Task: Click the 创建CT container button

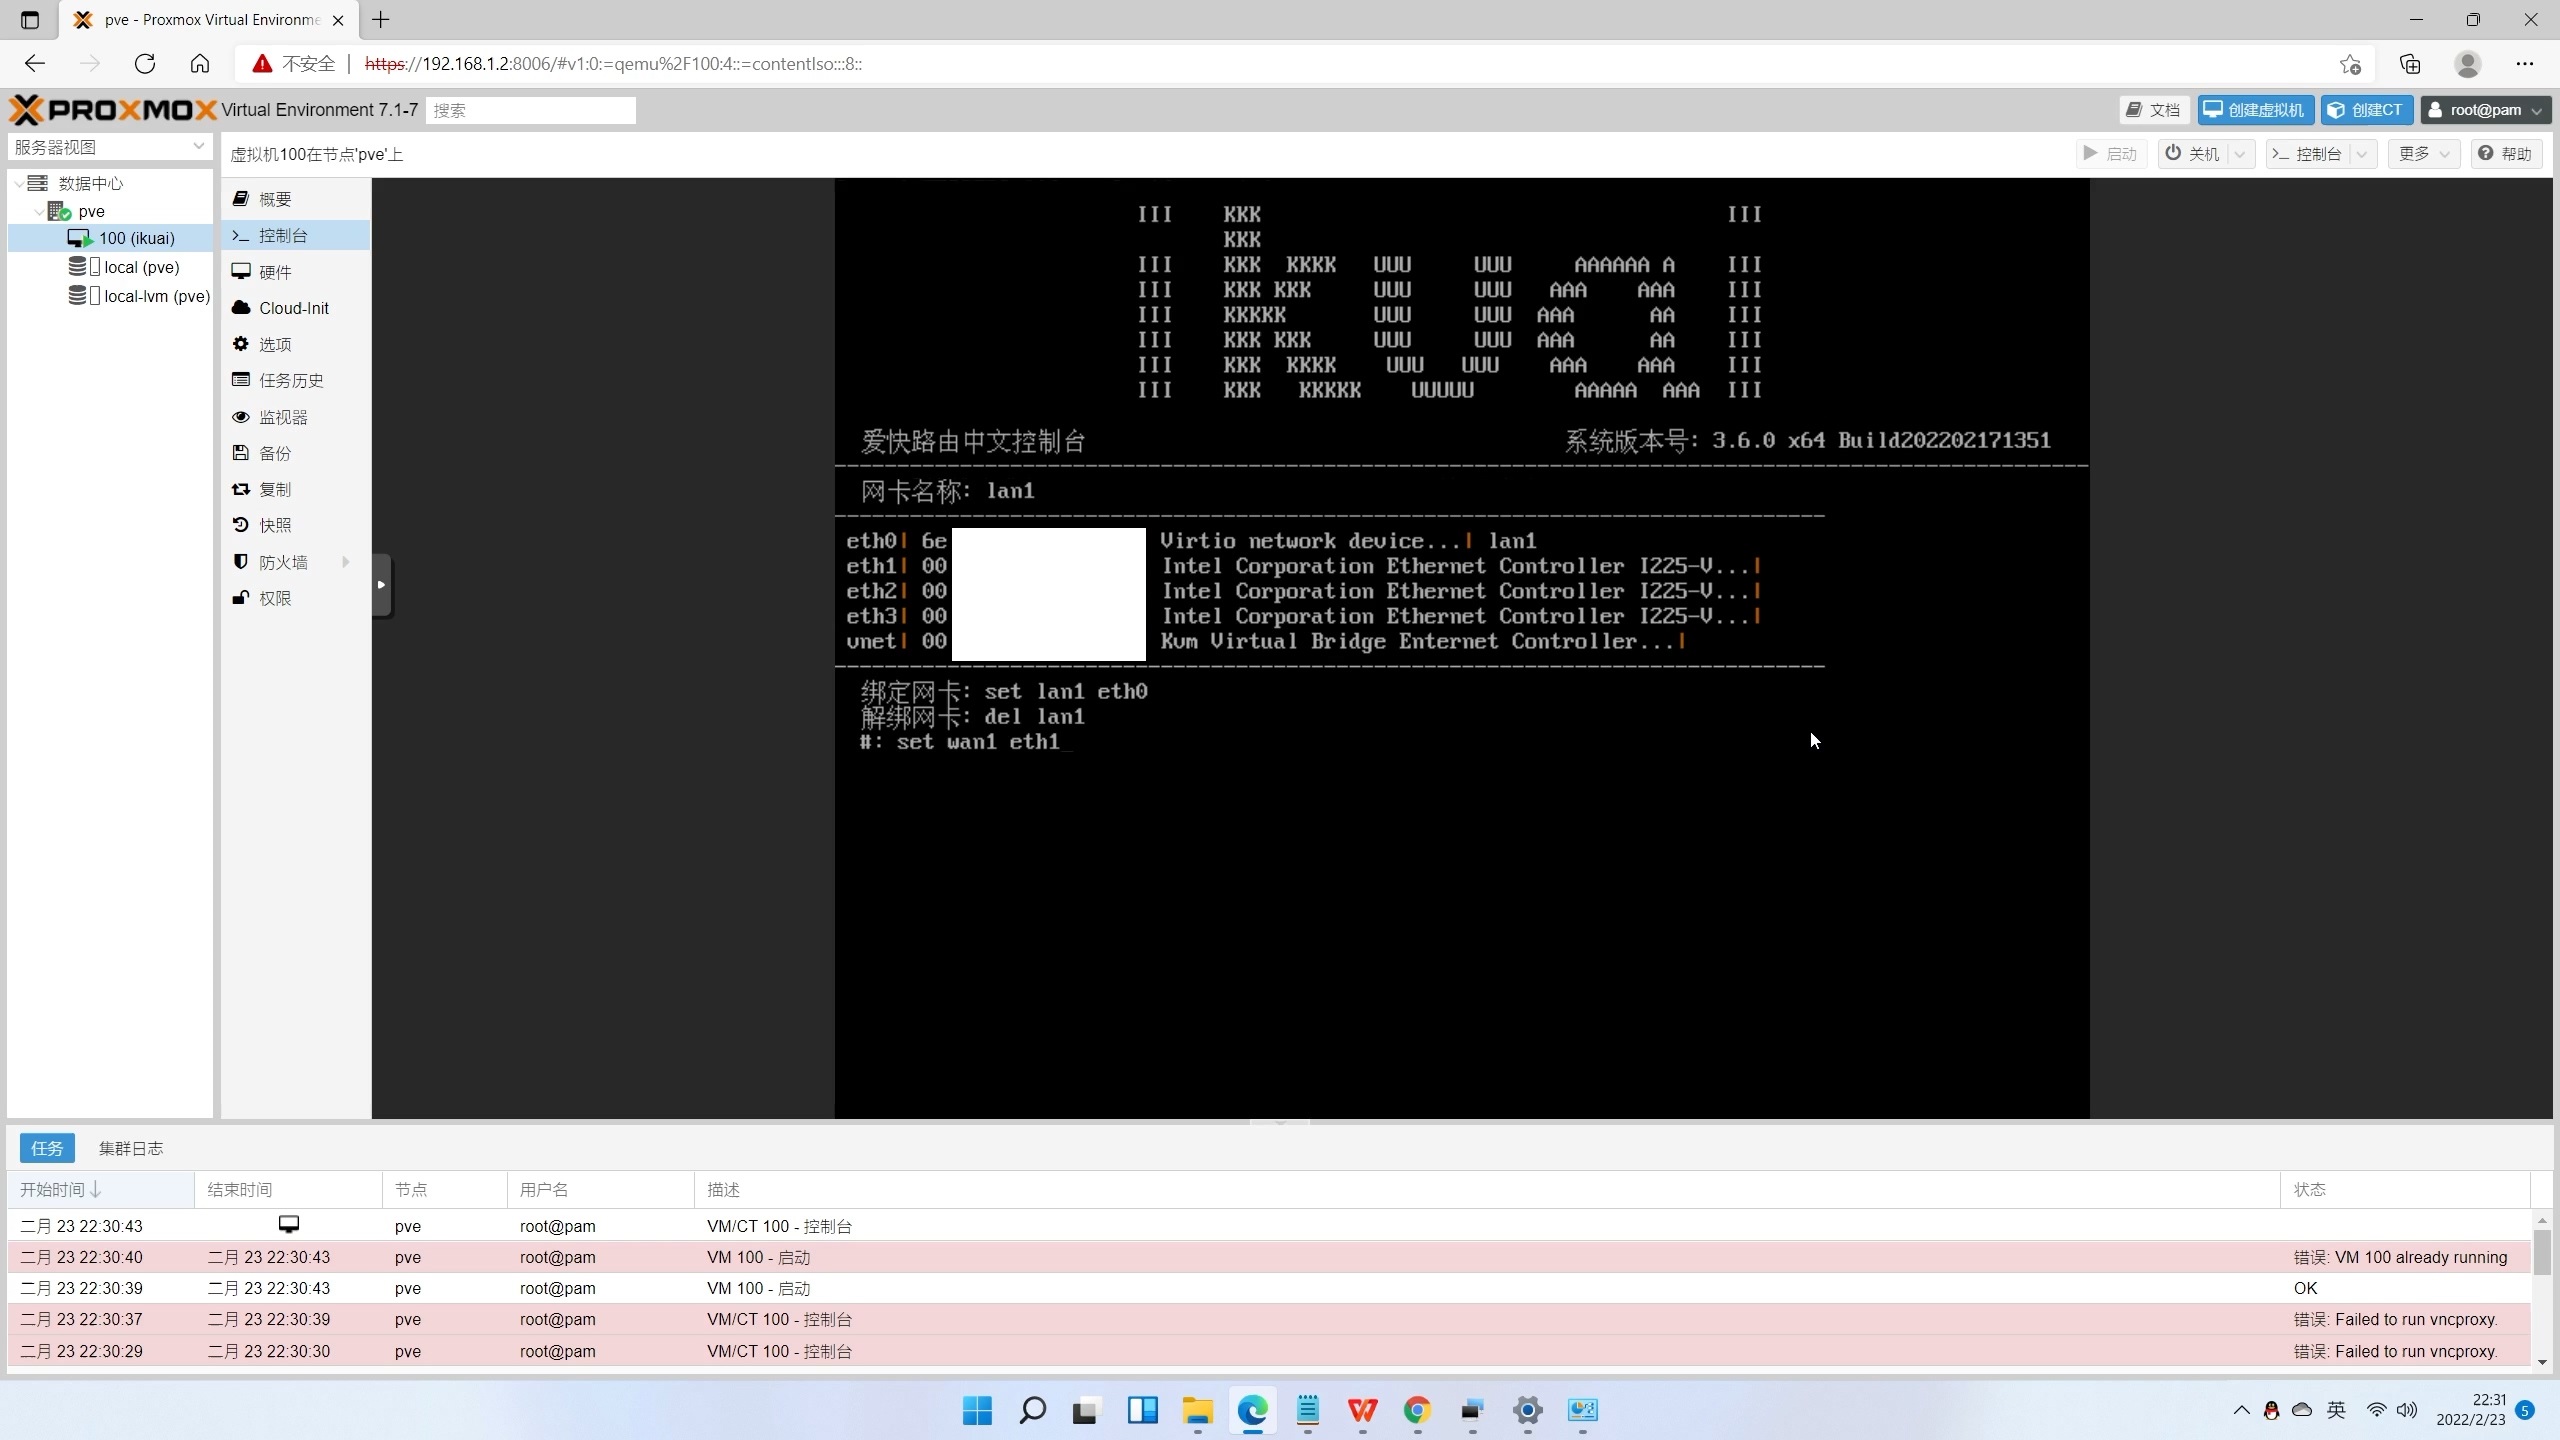Action: tap(2365, 110)
